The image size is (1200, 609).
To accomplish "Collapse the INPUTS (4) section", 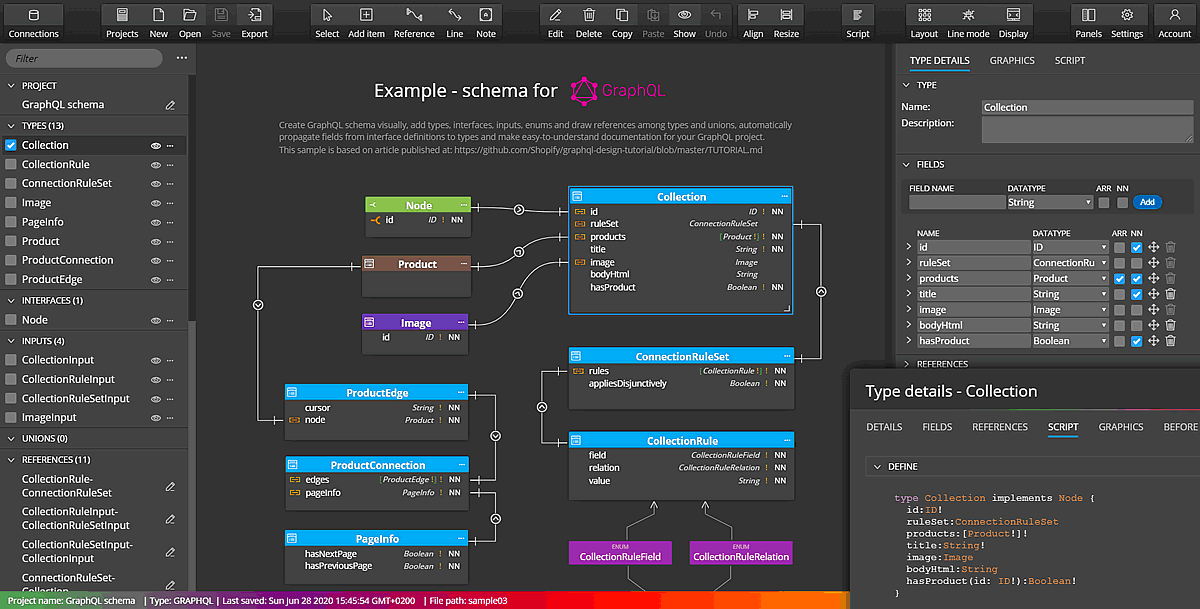I will pyautogui.click(x=11, y=341).
